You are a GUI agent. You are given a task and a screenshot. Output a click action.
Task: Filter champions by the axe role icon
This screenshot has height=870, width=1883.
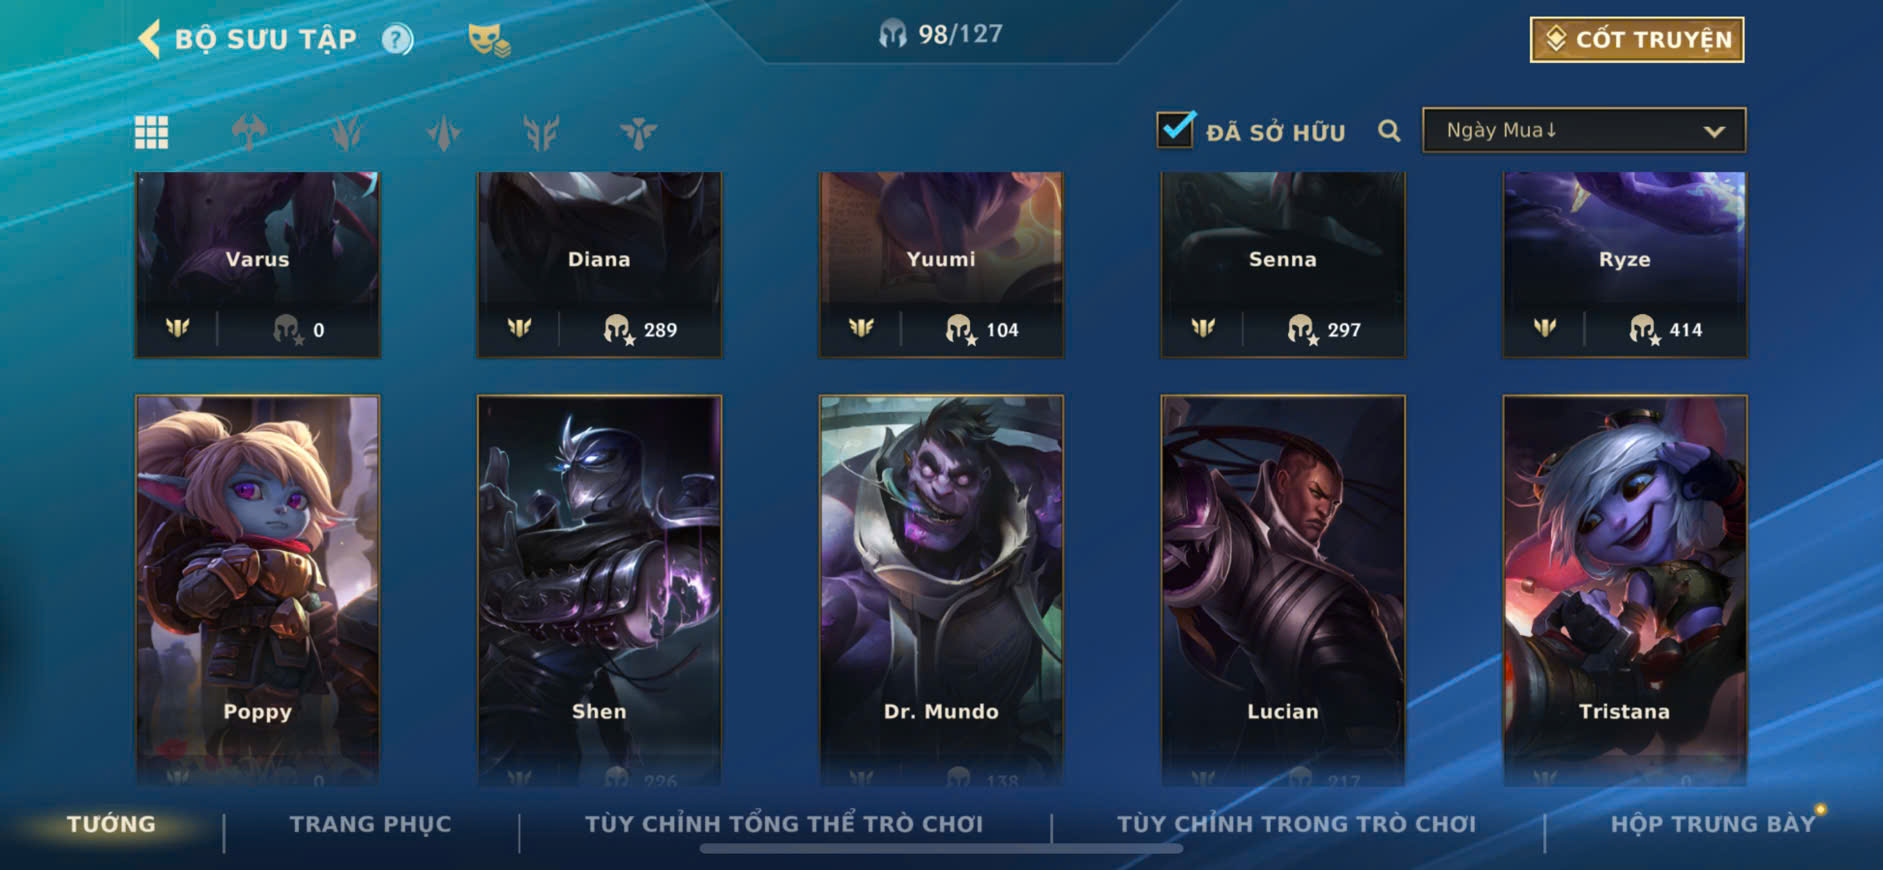249,132
